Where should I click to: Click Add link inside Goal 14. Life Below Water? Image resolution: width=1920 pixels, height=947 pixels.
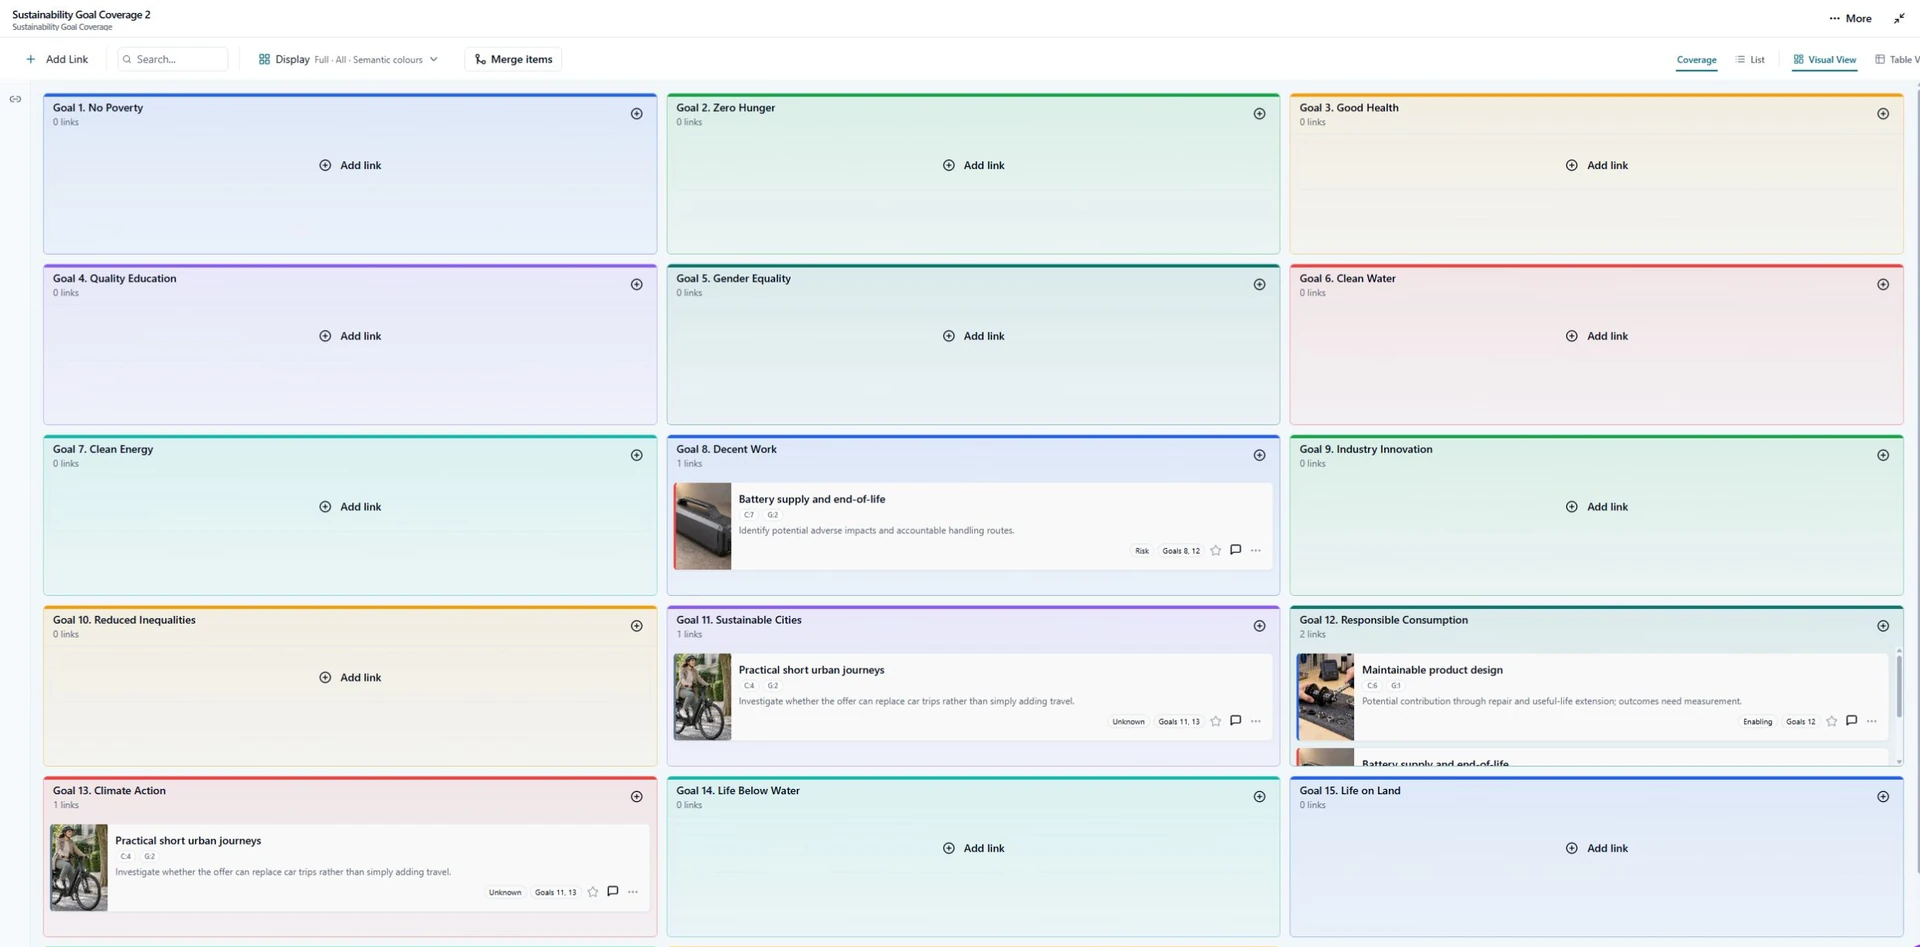973,848
